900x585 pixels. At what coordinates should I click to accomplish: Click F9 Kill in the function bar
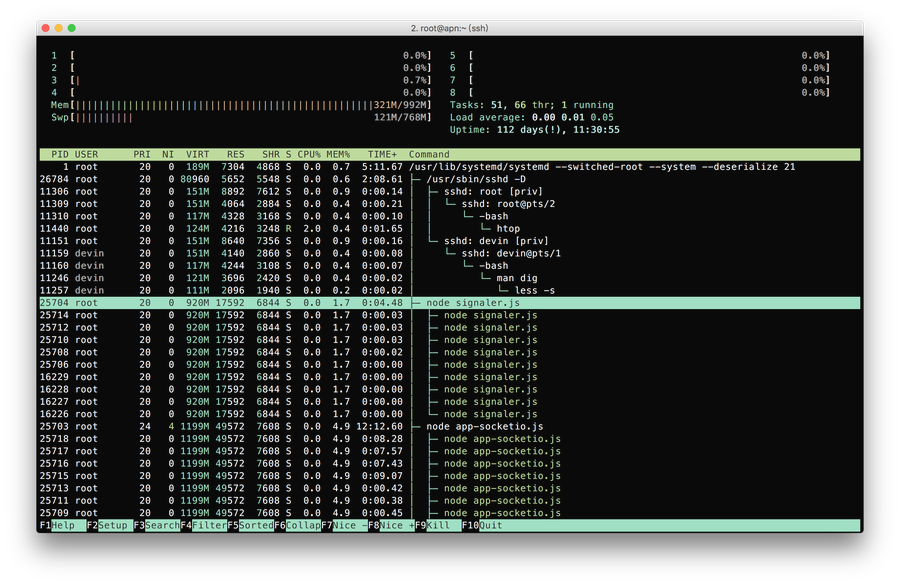(x=438, y=525)
